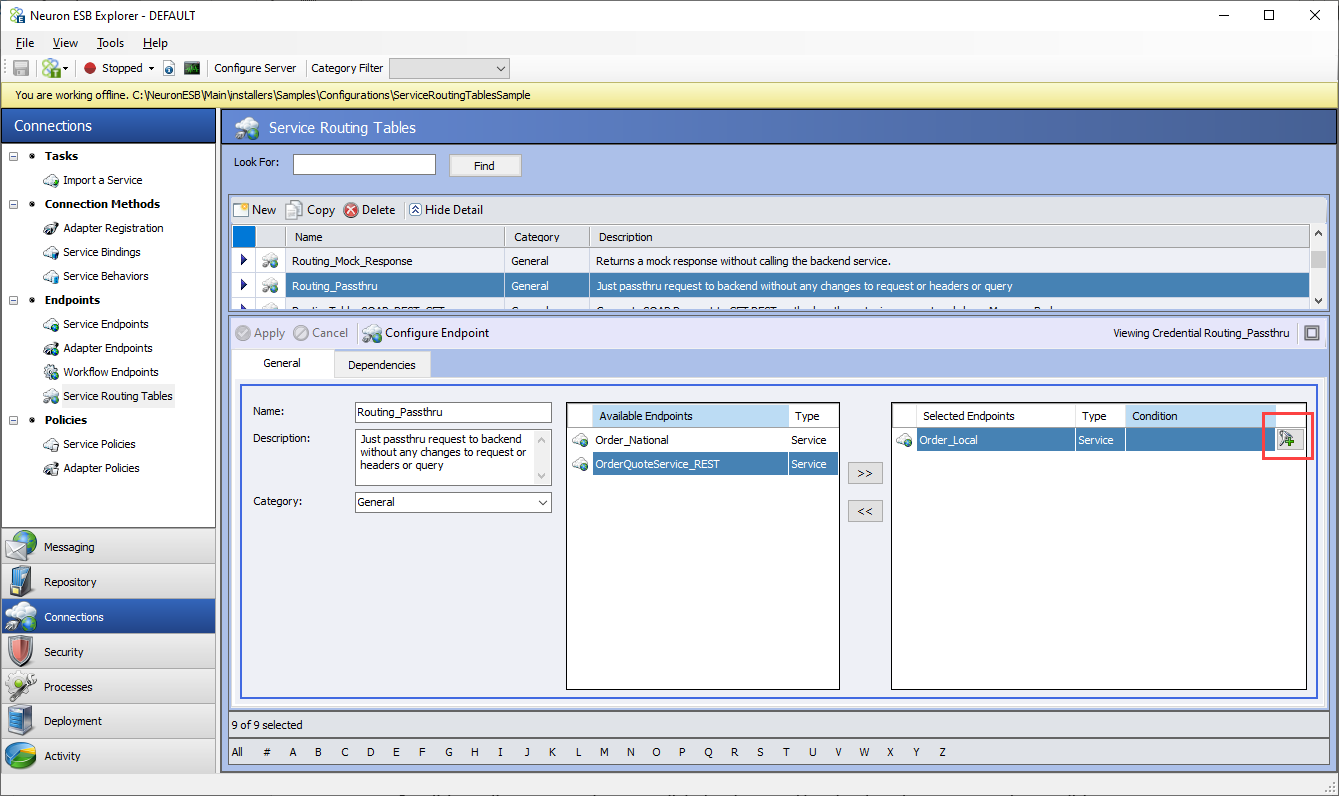The image size is (1339, 796).
Task: Open the Stopped service status dropdown
Action: pos(151,68)
